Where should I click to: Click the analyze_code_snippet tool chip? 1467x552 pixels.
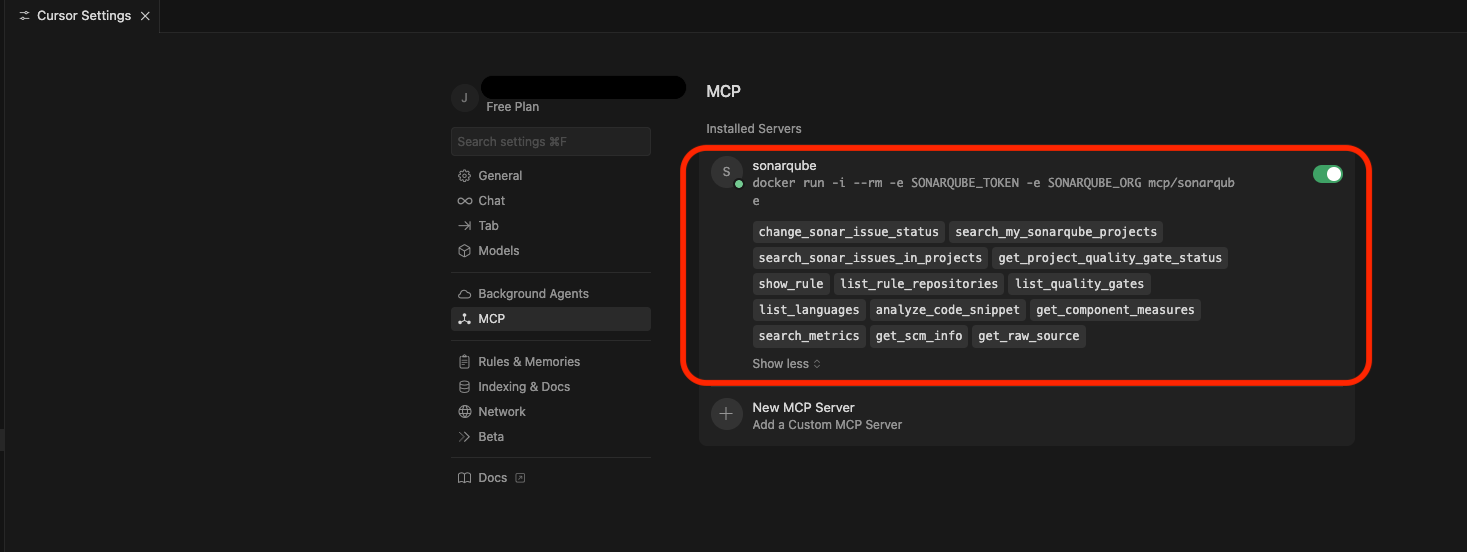click(946, 310)
